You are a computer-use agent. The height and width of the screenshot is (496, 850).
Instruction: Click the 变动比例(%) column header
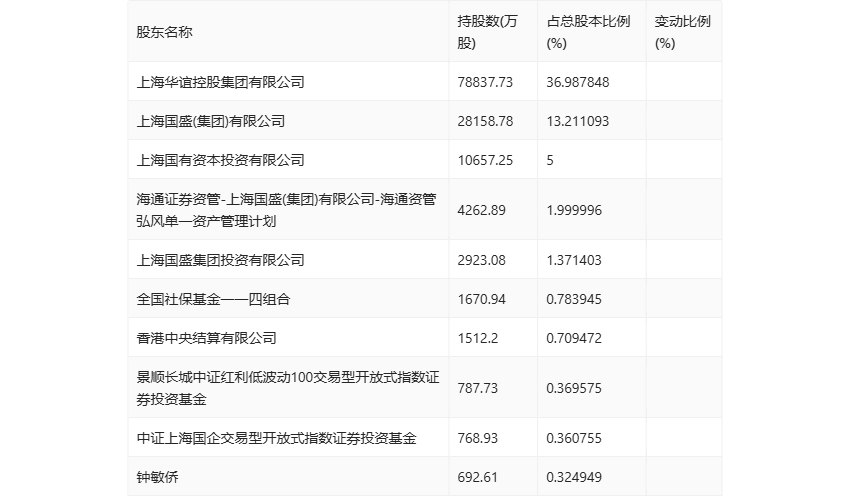pos(682,32)
